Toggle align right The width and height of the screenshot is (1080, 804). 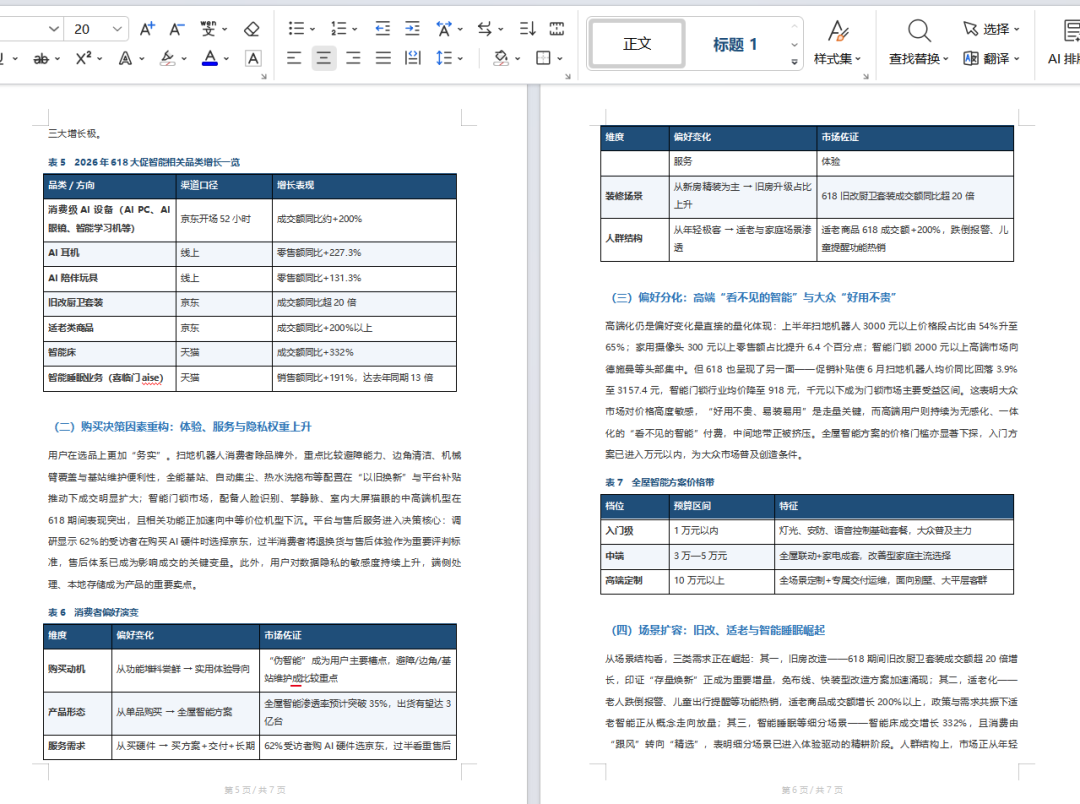pos(353,58)
